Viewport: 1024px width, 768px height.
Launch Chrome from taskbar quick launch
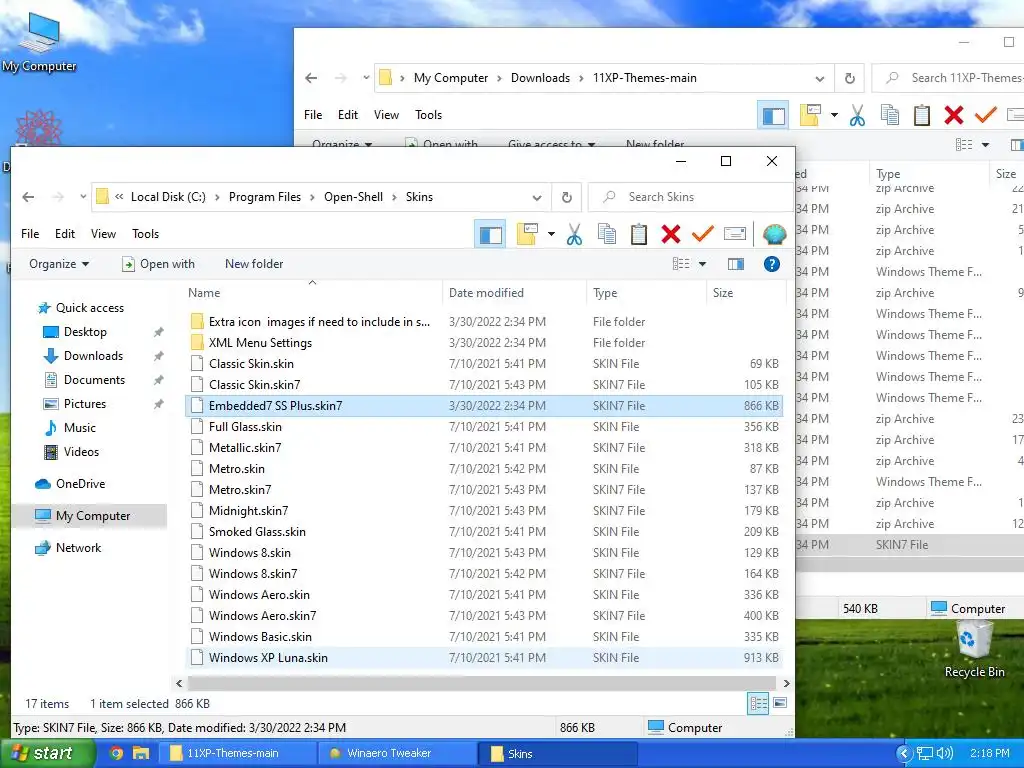pos(116,753)
